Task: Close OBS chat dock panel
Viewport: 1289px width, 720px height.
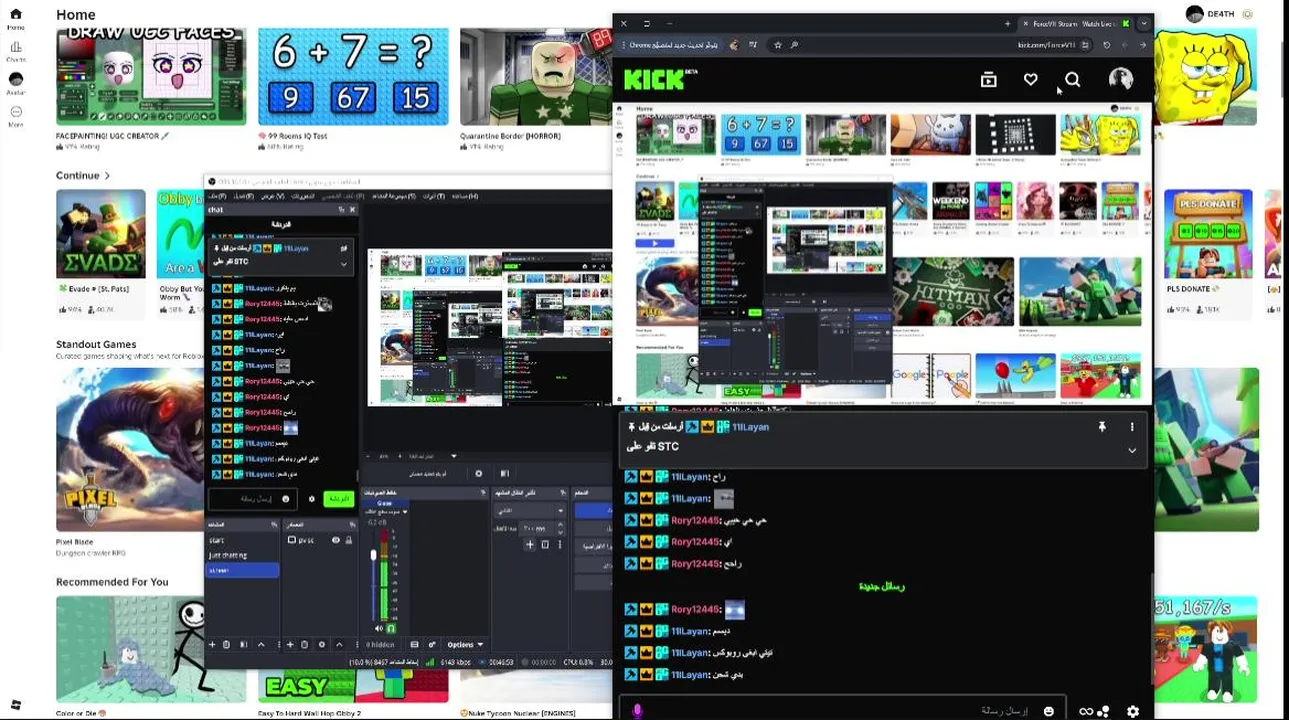Action: pos(352,210)
